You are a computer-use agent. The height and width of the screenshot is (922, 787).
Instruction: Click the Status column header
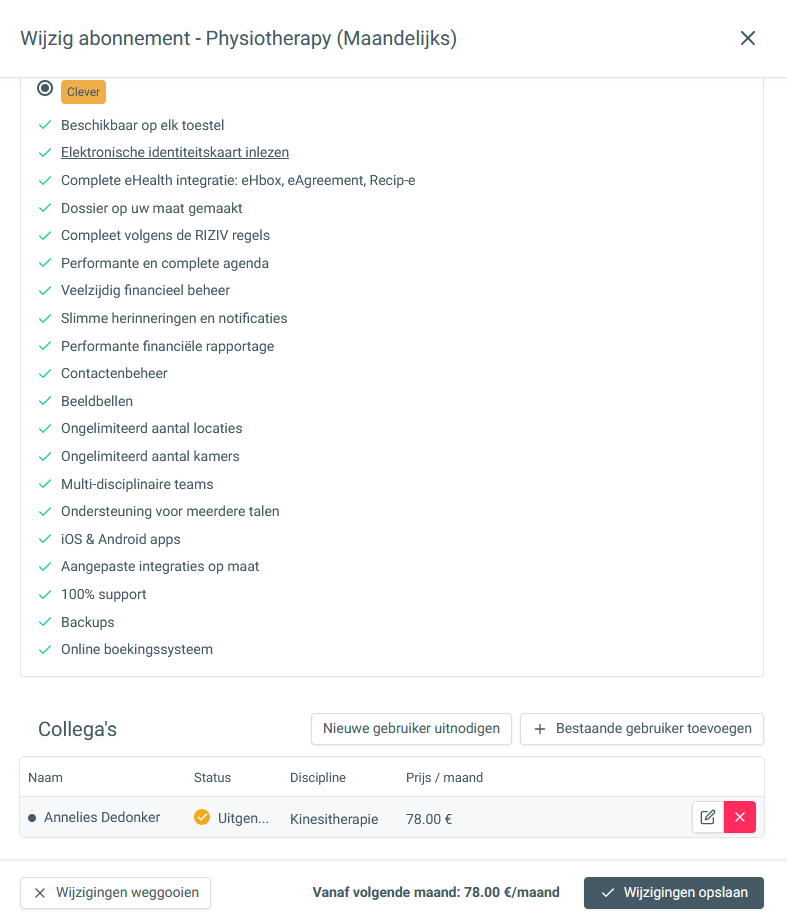[x=212, y=778]
